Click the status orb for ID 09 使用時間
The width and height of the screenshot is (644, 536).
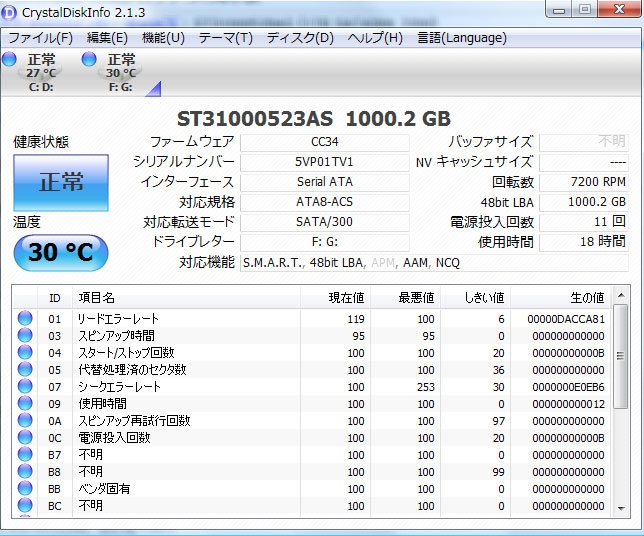[25, 403]
